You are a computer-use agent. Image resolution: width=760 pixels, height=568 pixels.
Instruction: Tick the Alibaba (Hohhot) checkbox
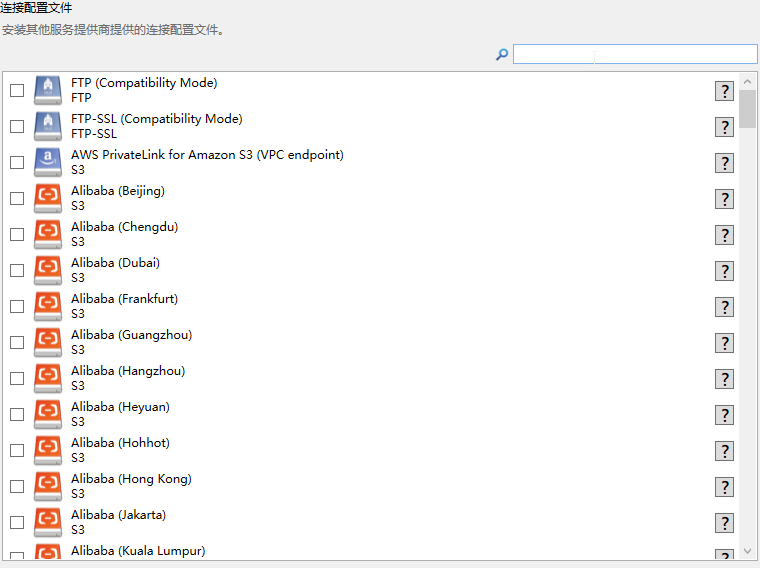(x=17, y=450)
